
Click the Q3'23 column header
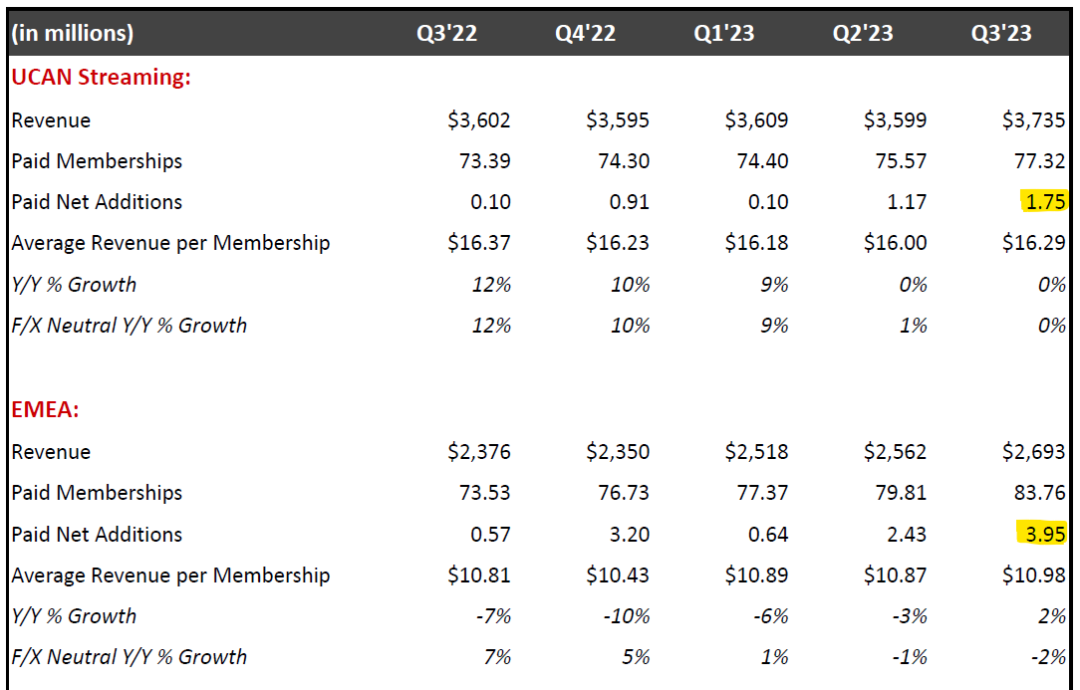(x=1001, y=32)
